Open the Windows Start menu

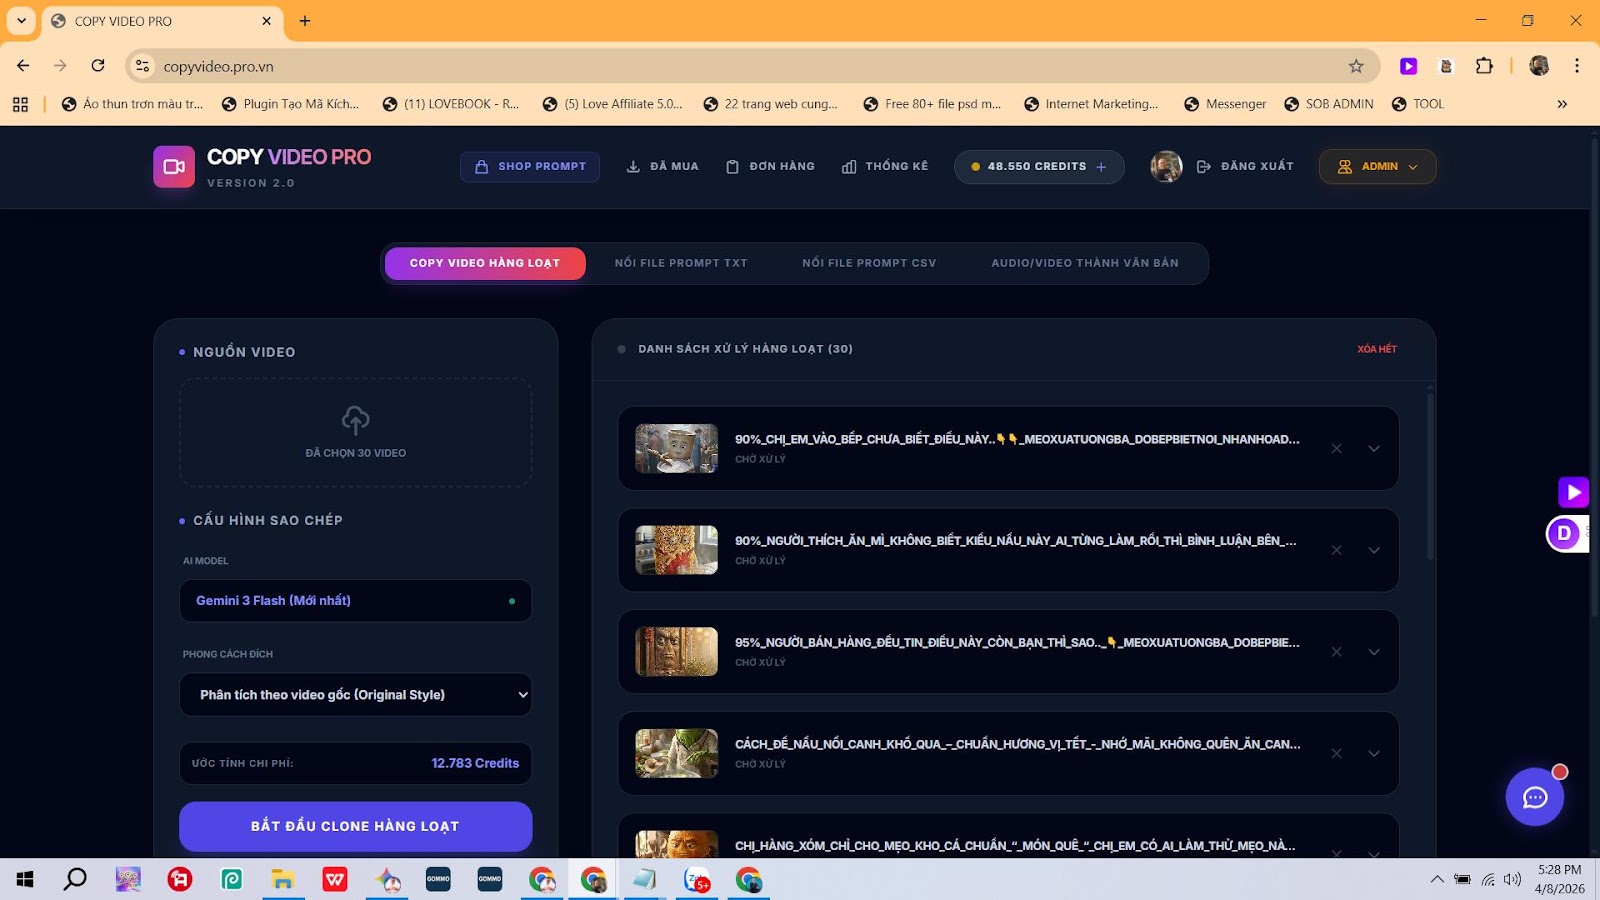point(25,880)
